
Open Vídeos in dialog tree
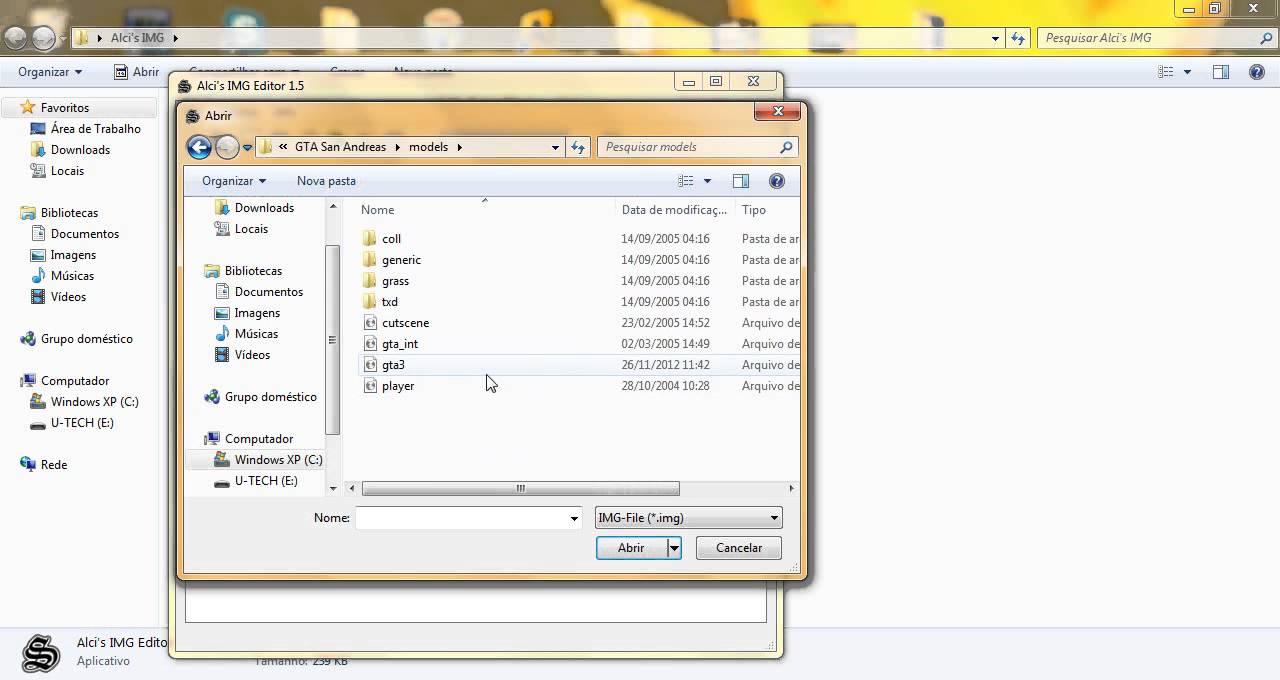(x=252, y=355)
